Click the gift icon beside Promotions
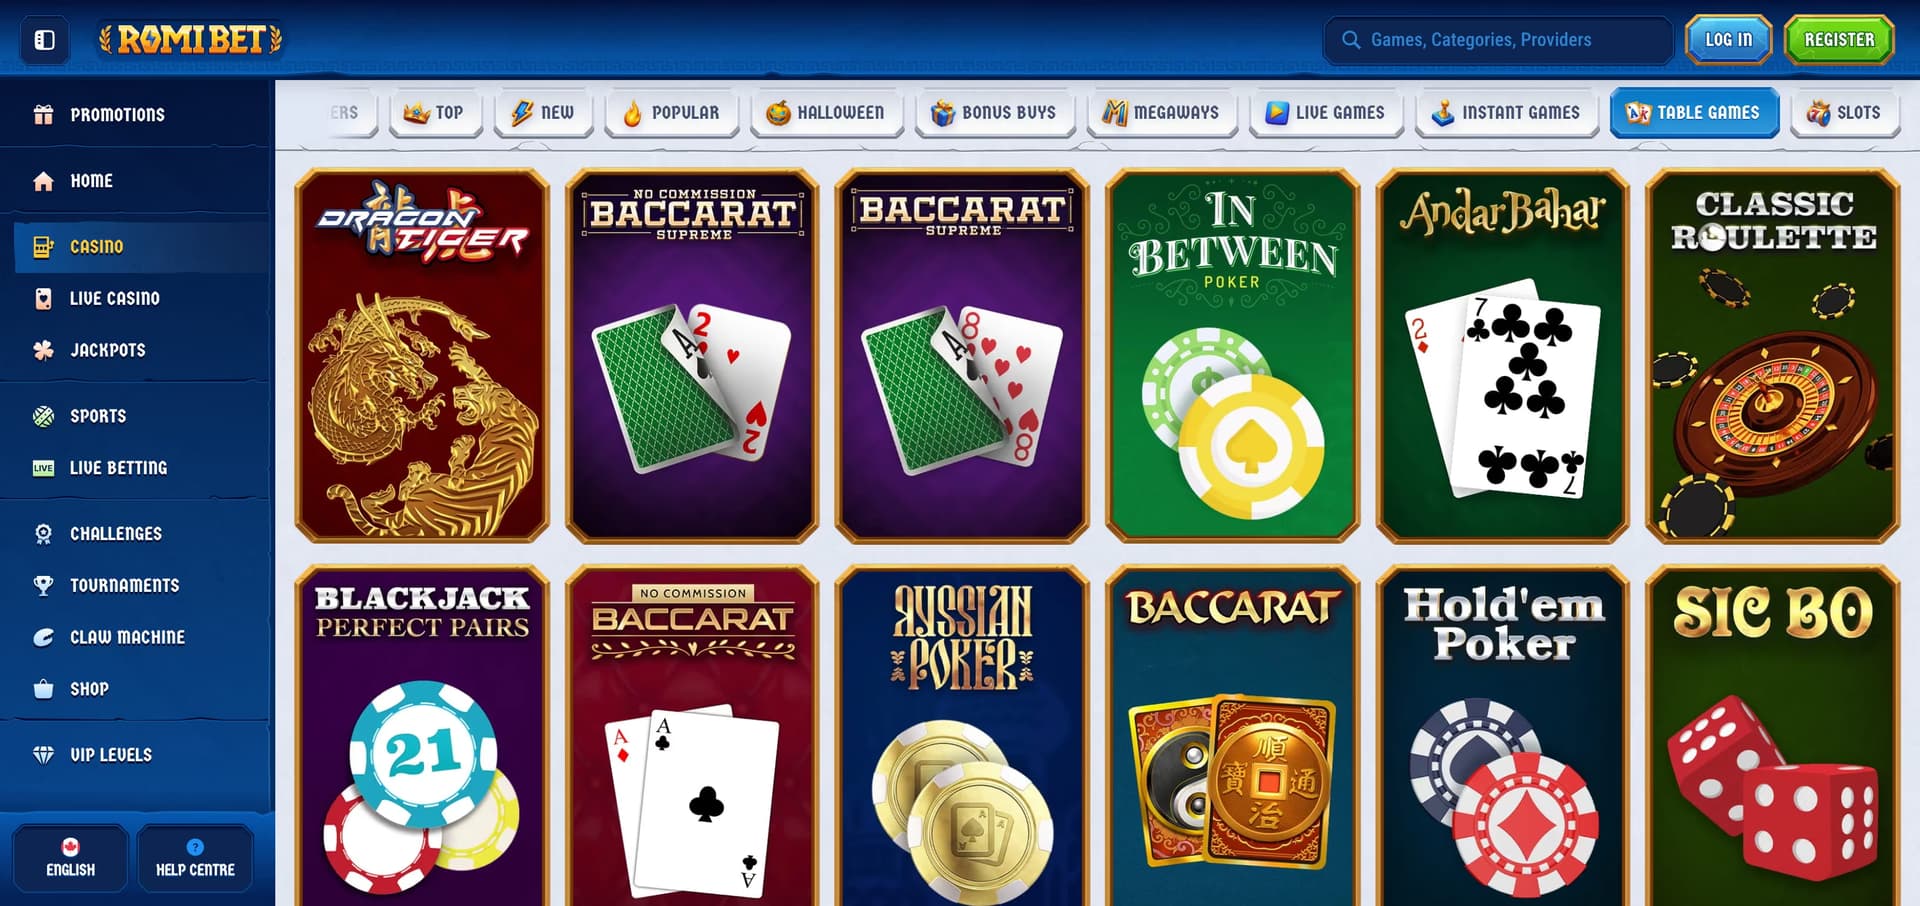Screen dimensions: 1920x906 click(x=43, y=114)
